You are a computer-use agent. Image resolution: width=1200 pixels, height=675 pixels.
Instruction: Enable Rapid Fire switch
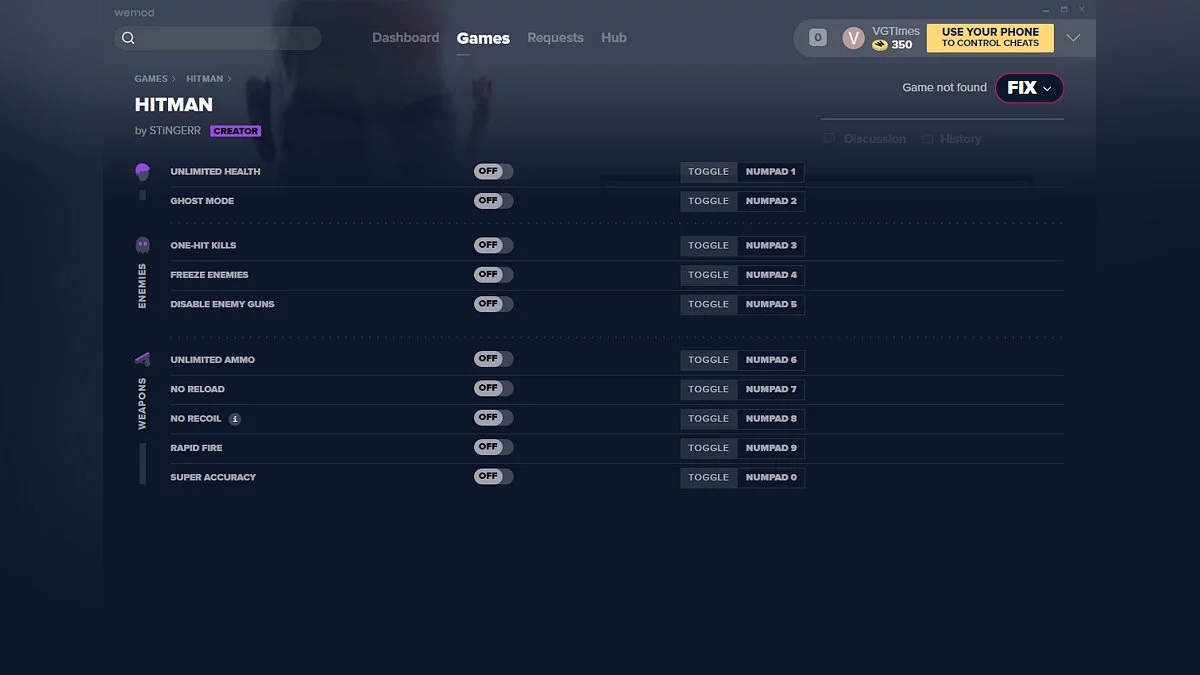coord(494,447)
